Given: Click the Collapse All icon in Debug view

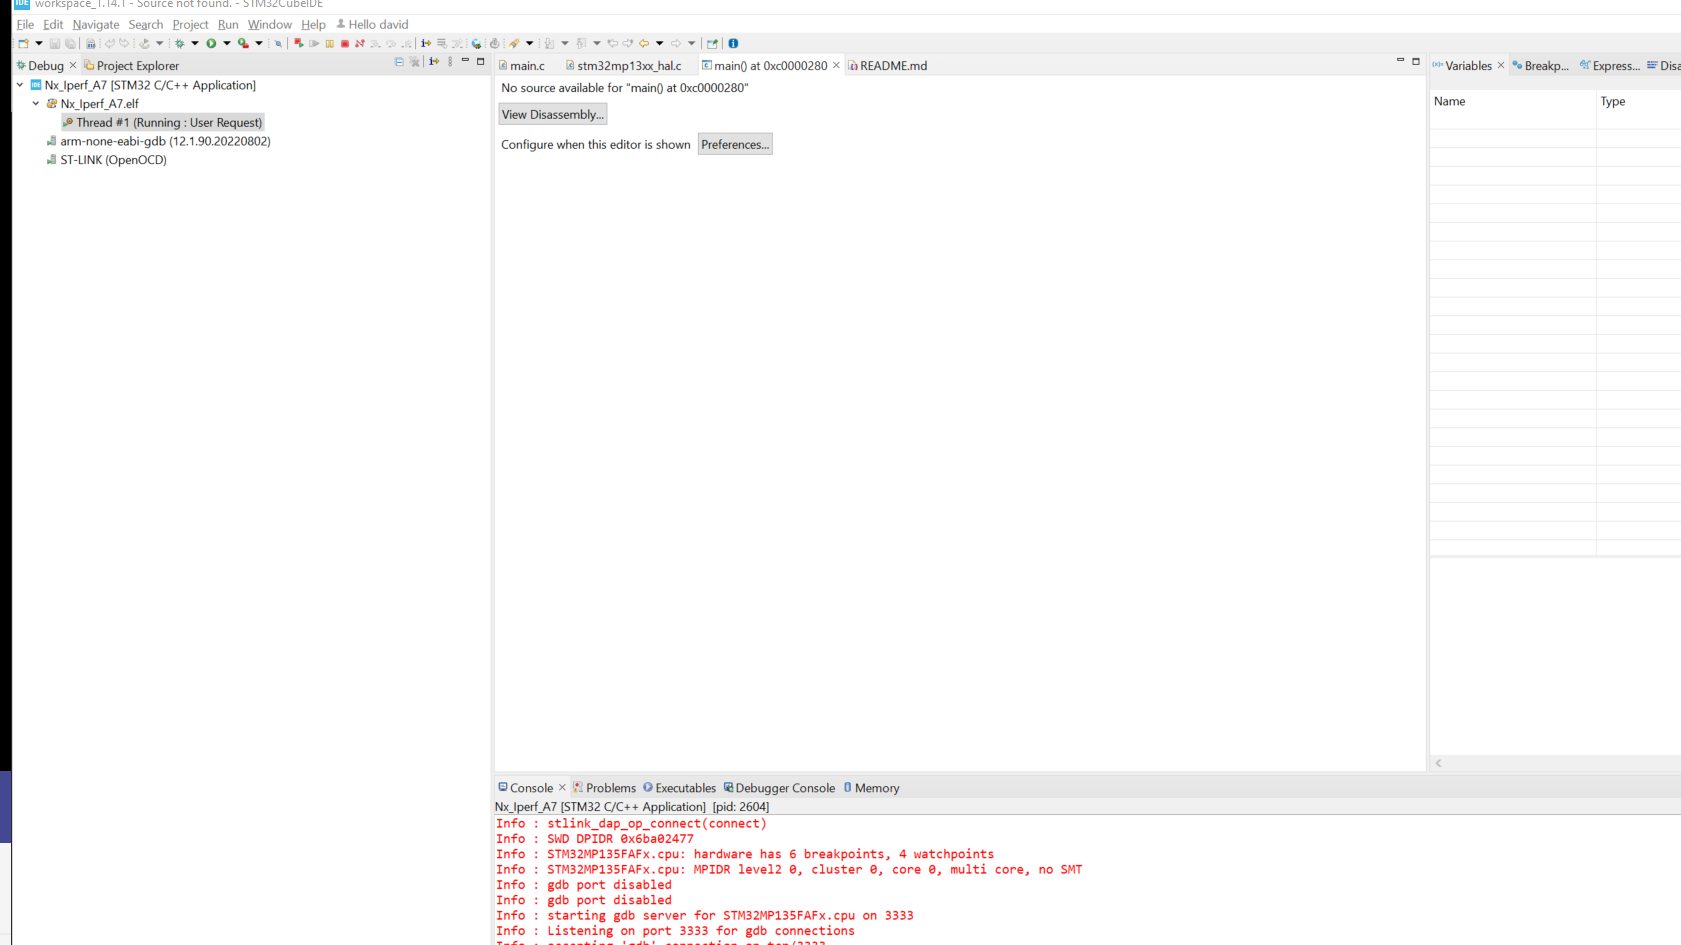Looking at the screenshot, I should coord(399,61).
